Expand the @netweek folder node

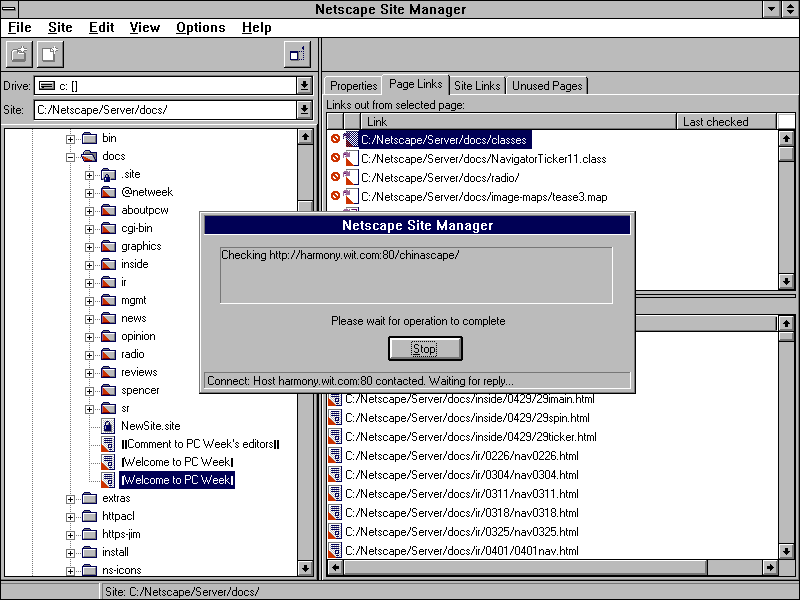[x=89, y=193]
